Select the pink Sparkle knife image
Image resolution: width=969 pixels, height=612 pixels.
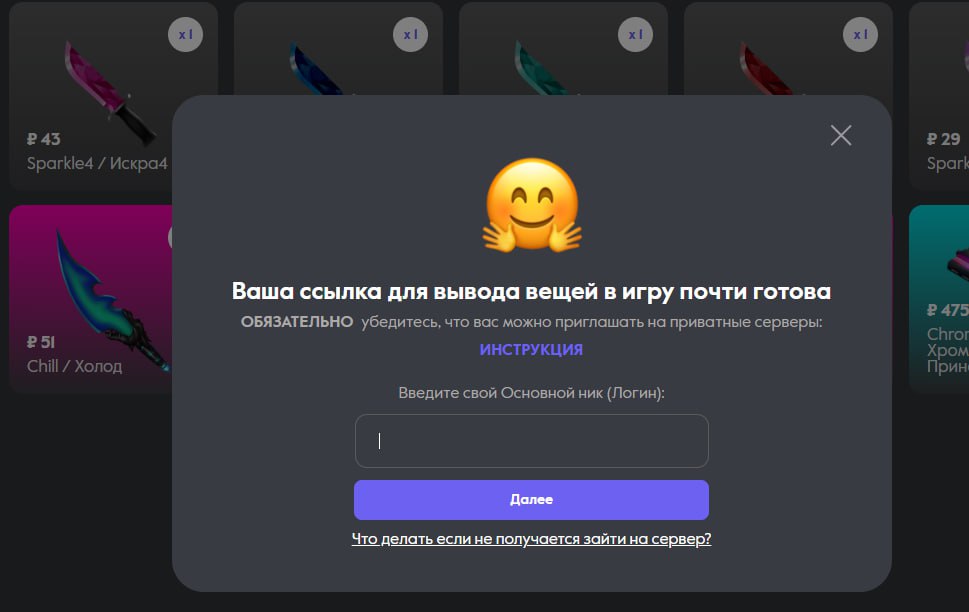point(110,93)
